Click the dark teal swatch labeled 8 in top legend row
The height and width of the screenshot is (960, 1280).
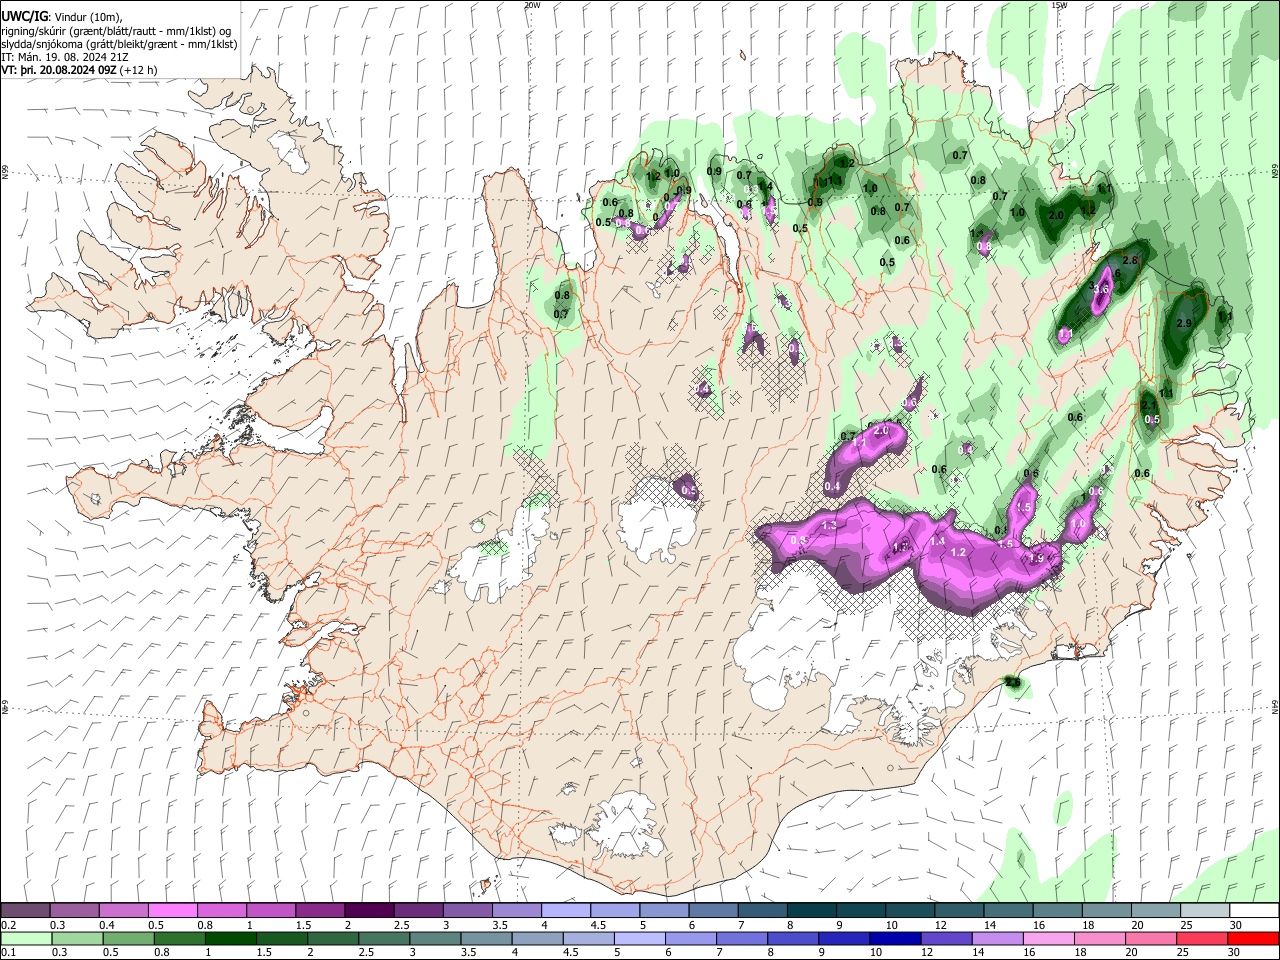(x=812, y=911)
